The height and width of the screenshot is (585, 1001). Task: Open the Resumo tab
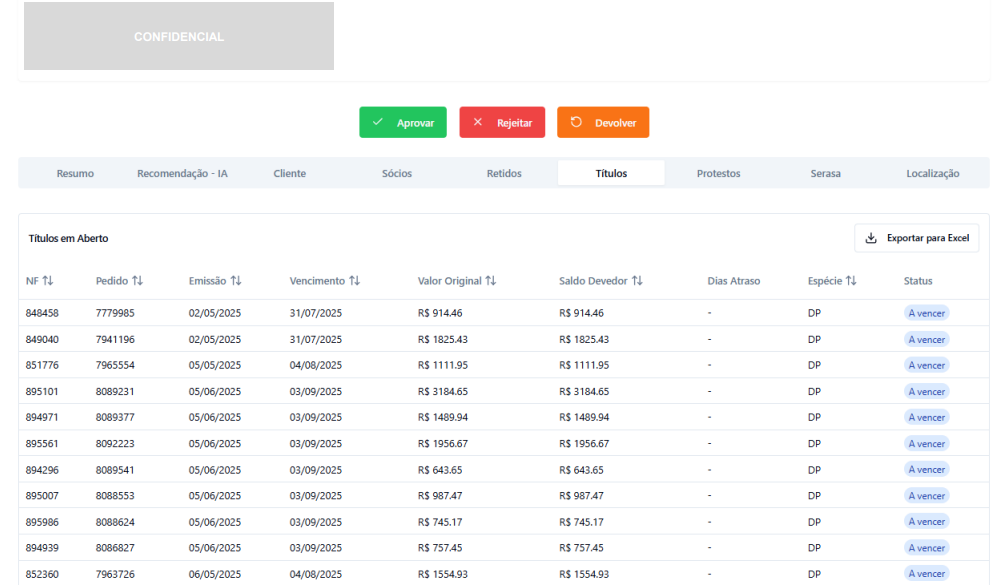[75, 173]
